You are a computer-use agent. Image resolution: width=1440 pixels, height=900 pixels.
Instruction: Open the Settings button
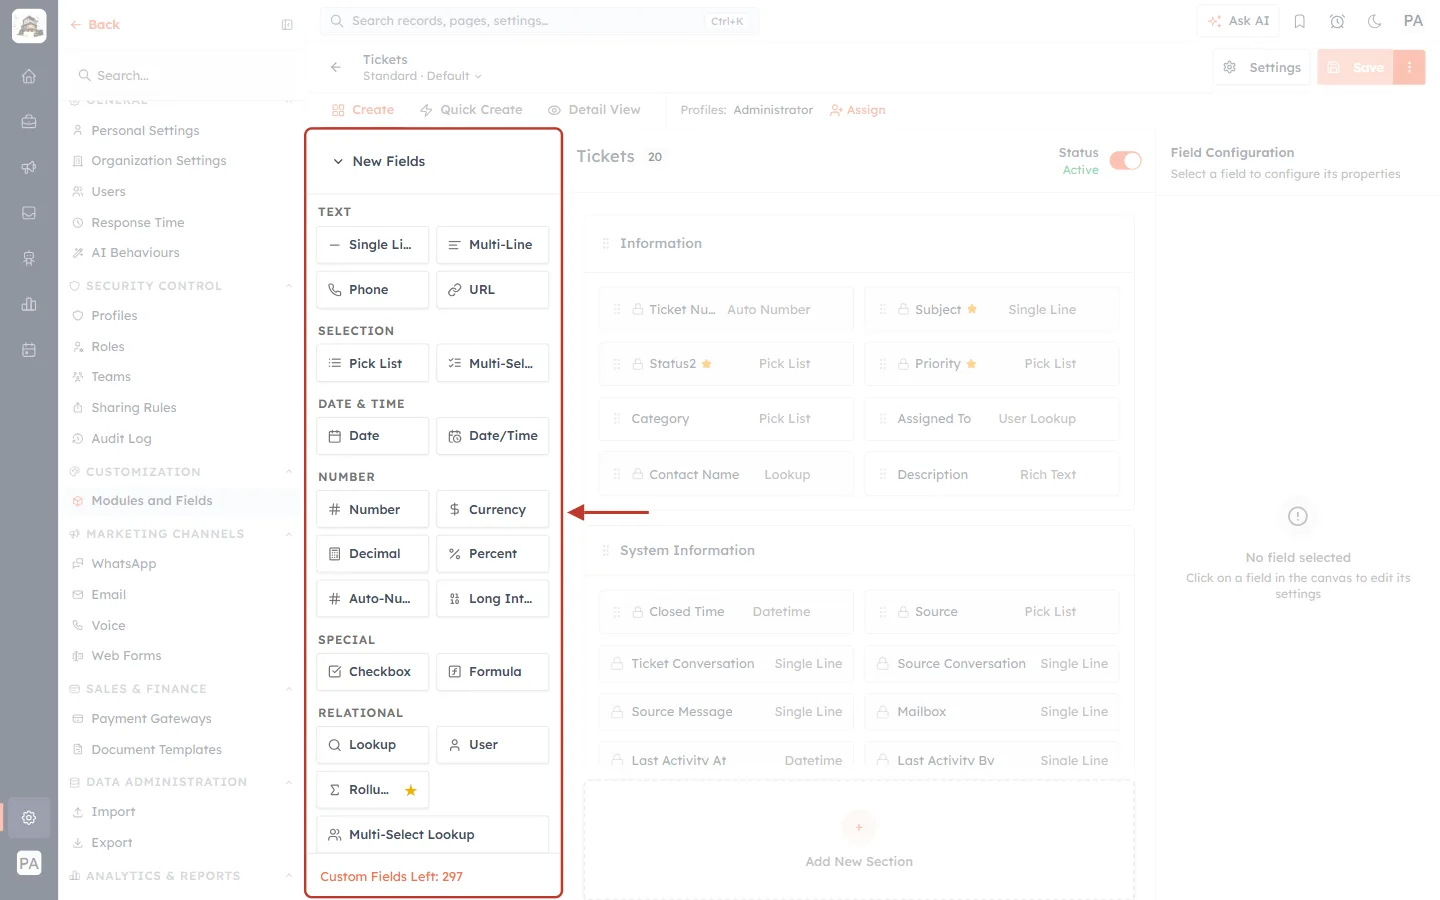pyautogui.click(x=1263, y=67)
